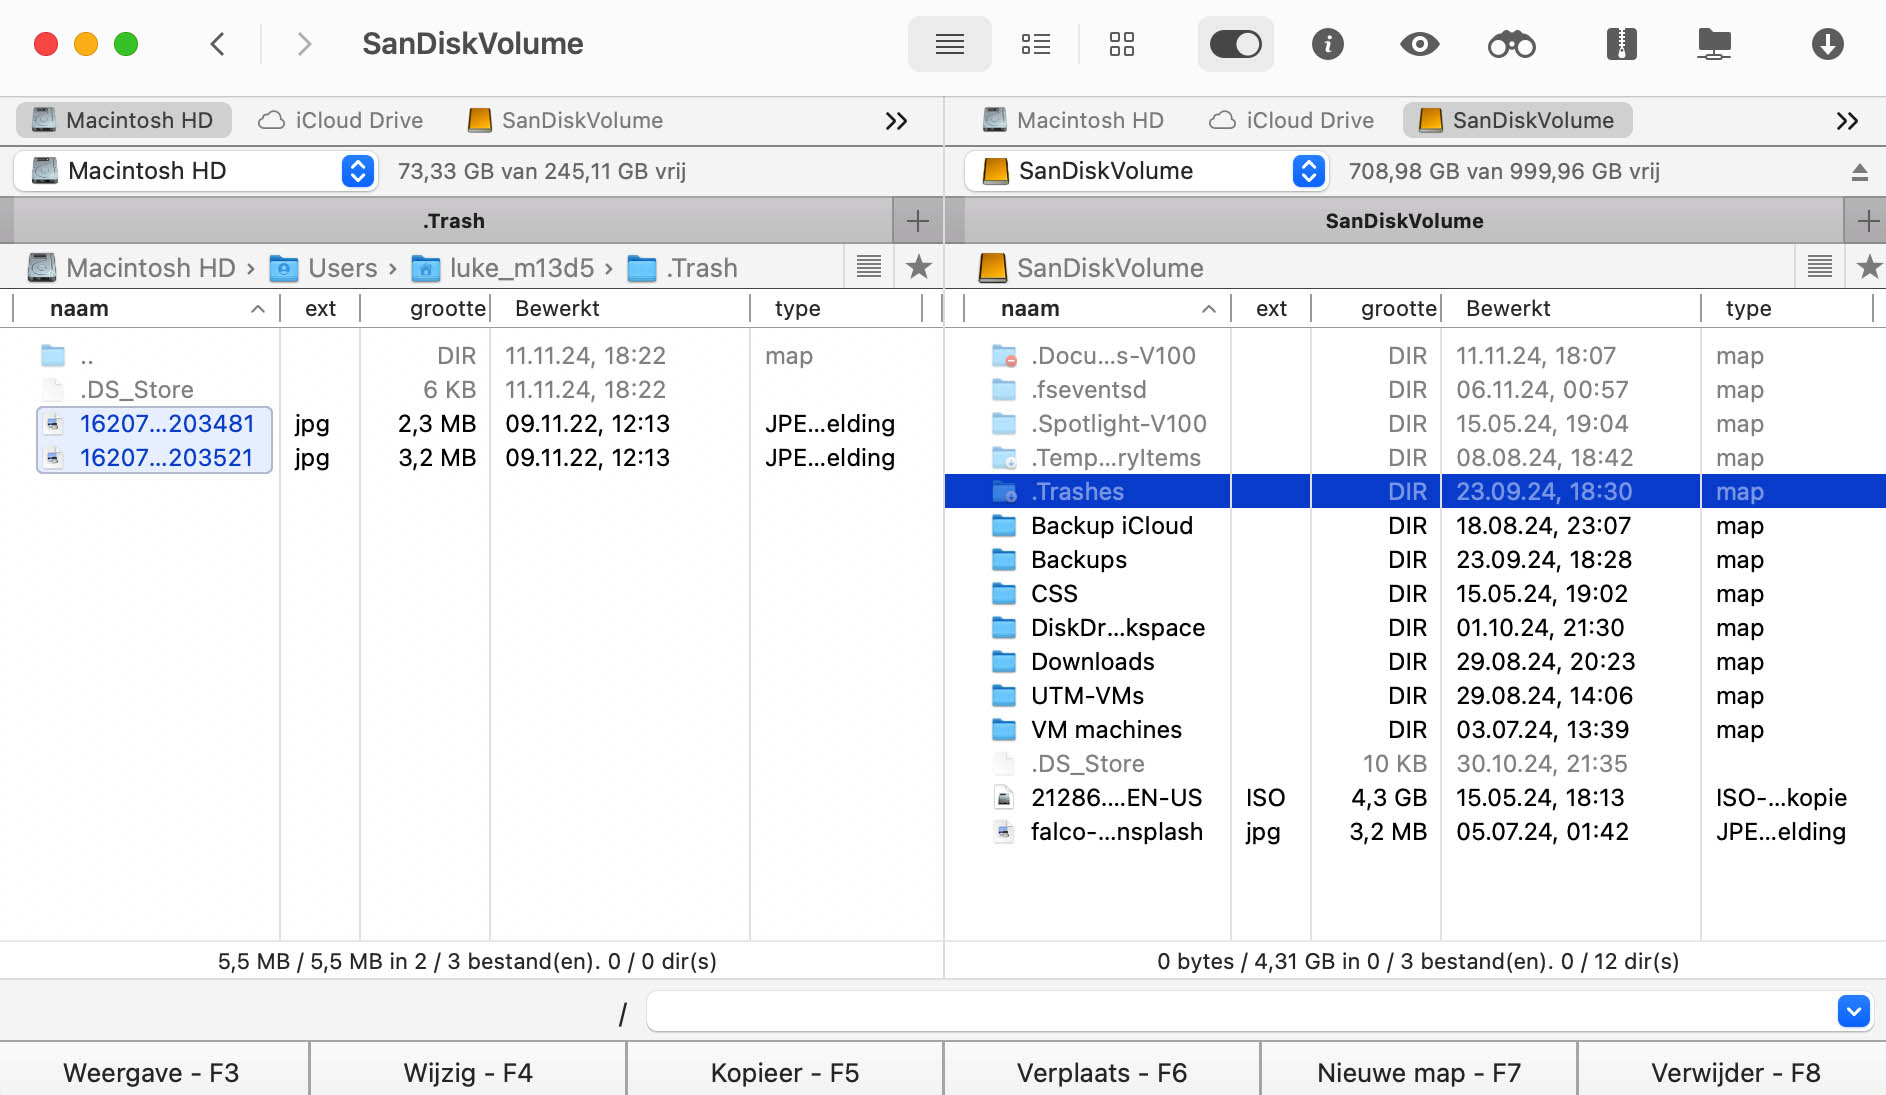Sort right pane by naam column
This screenshot has height=1095, width=1886.
click(x=1097, y=309)
